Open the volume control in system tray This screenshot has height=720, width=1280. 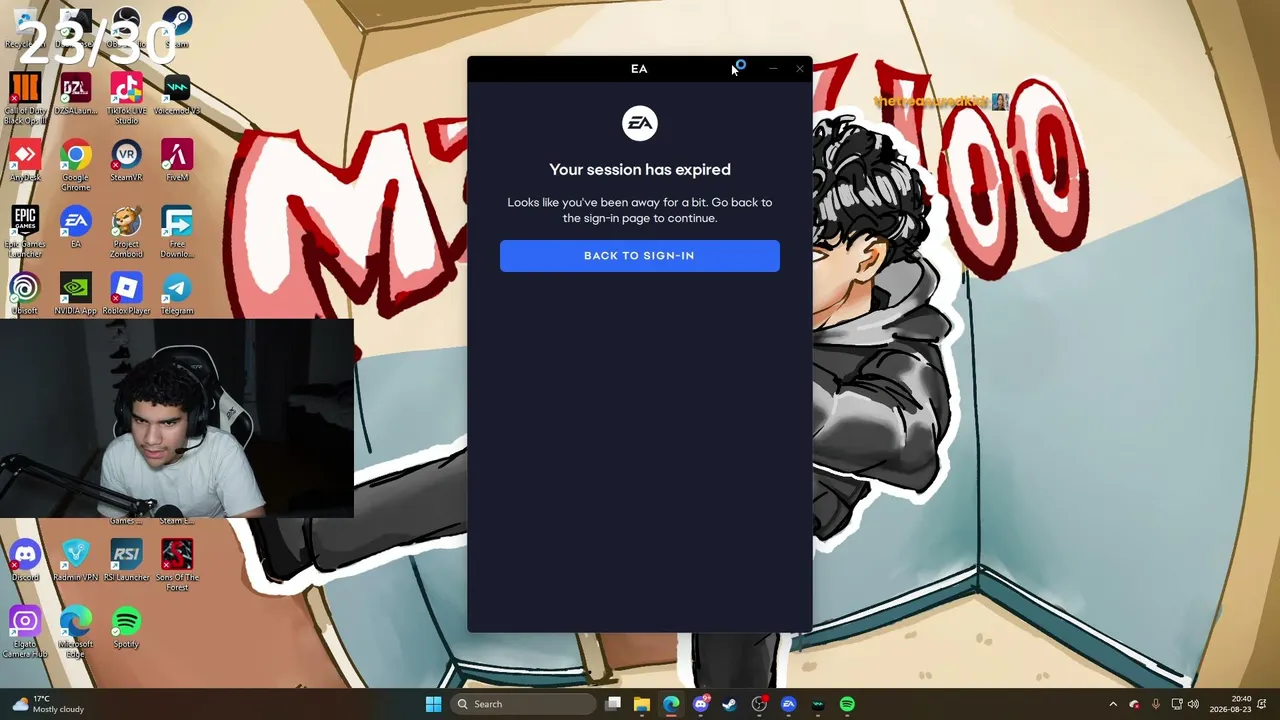(1193, 704)
